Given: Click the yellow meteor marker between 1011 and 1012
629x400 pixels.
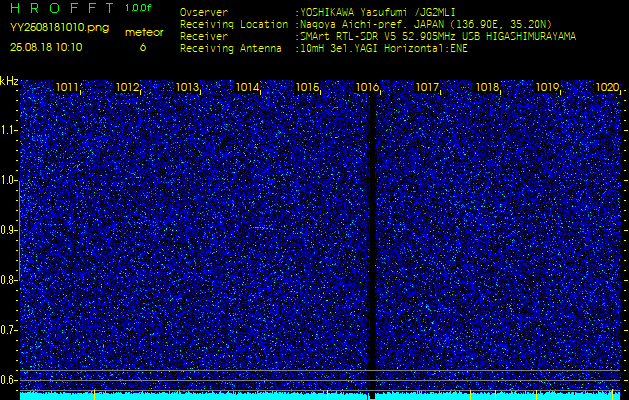Looking at the screenshot, I should pyautogui.click(x=94, y=394).
